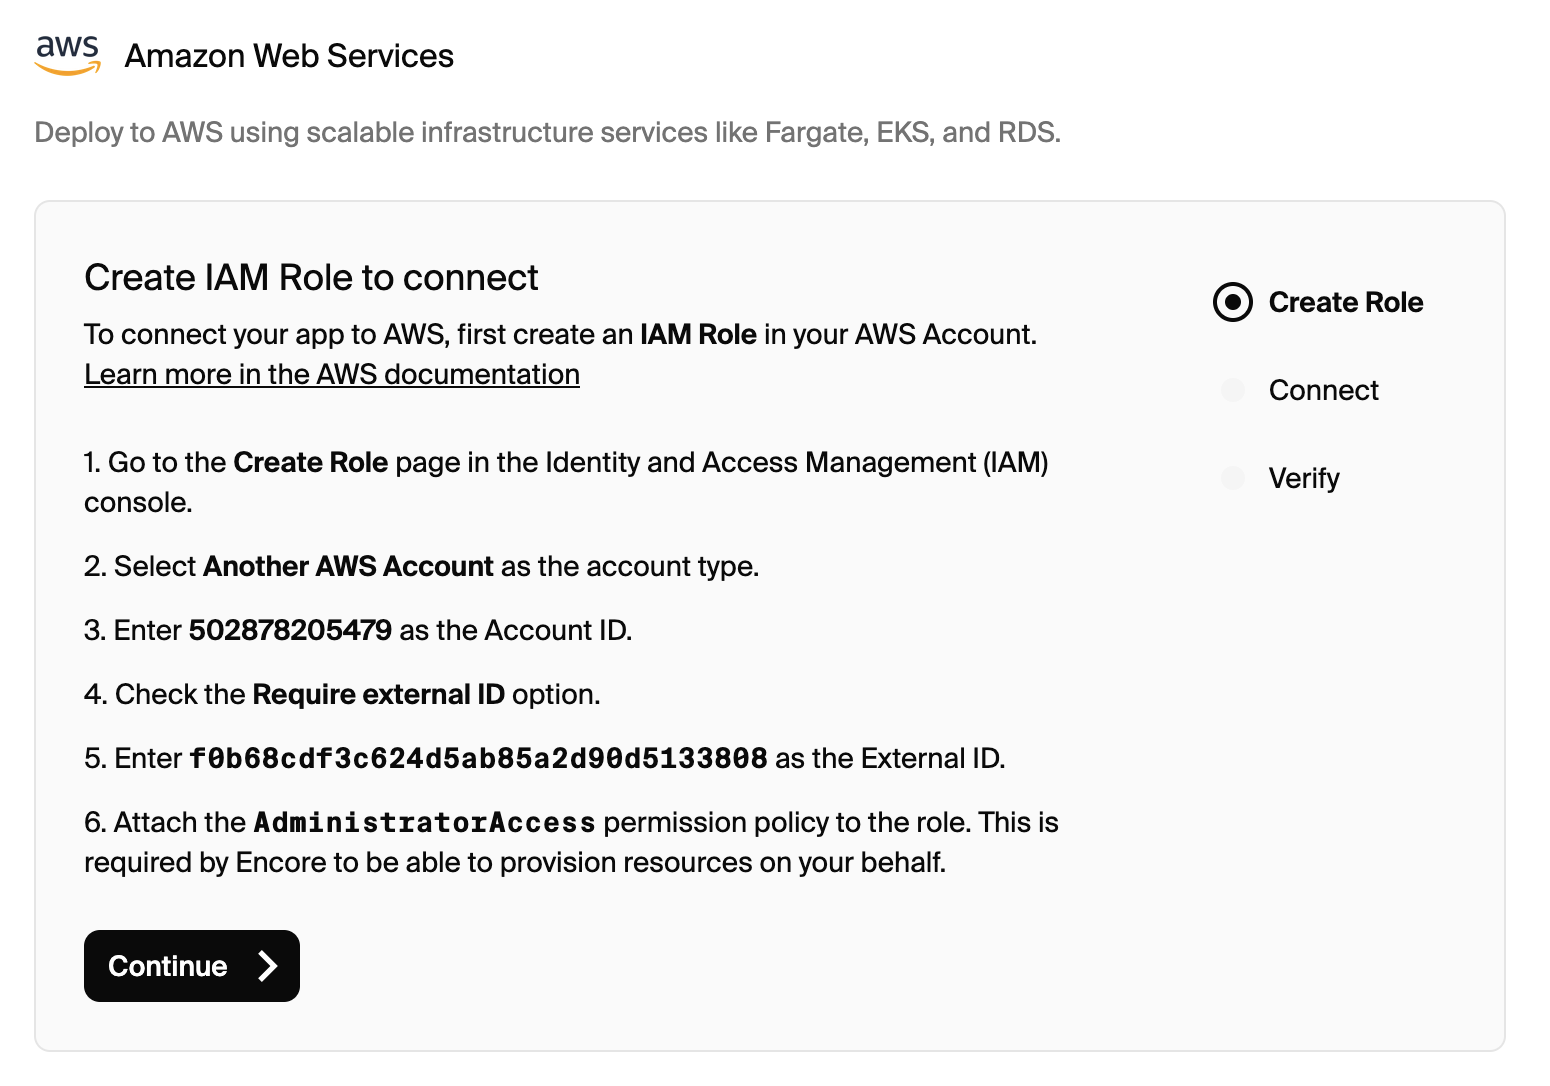Jump to the Verify step label
This screenshot has width=1550, height=1086.
pyautogui.click(x=1304, y=478)
